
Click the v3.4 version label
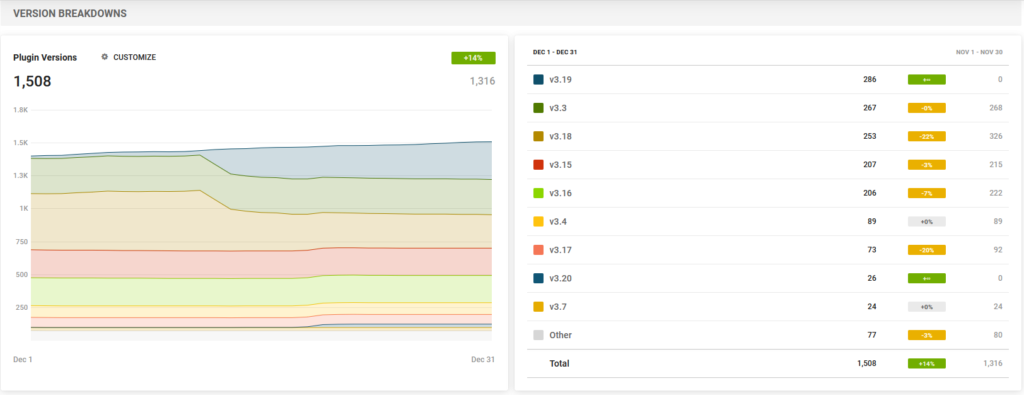558,221
